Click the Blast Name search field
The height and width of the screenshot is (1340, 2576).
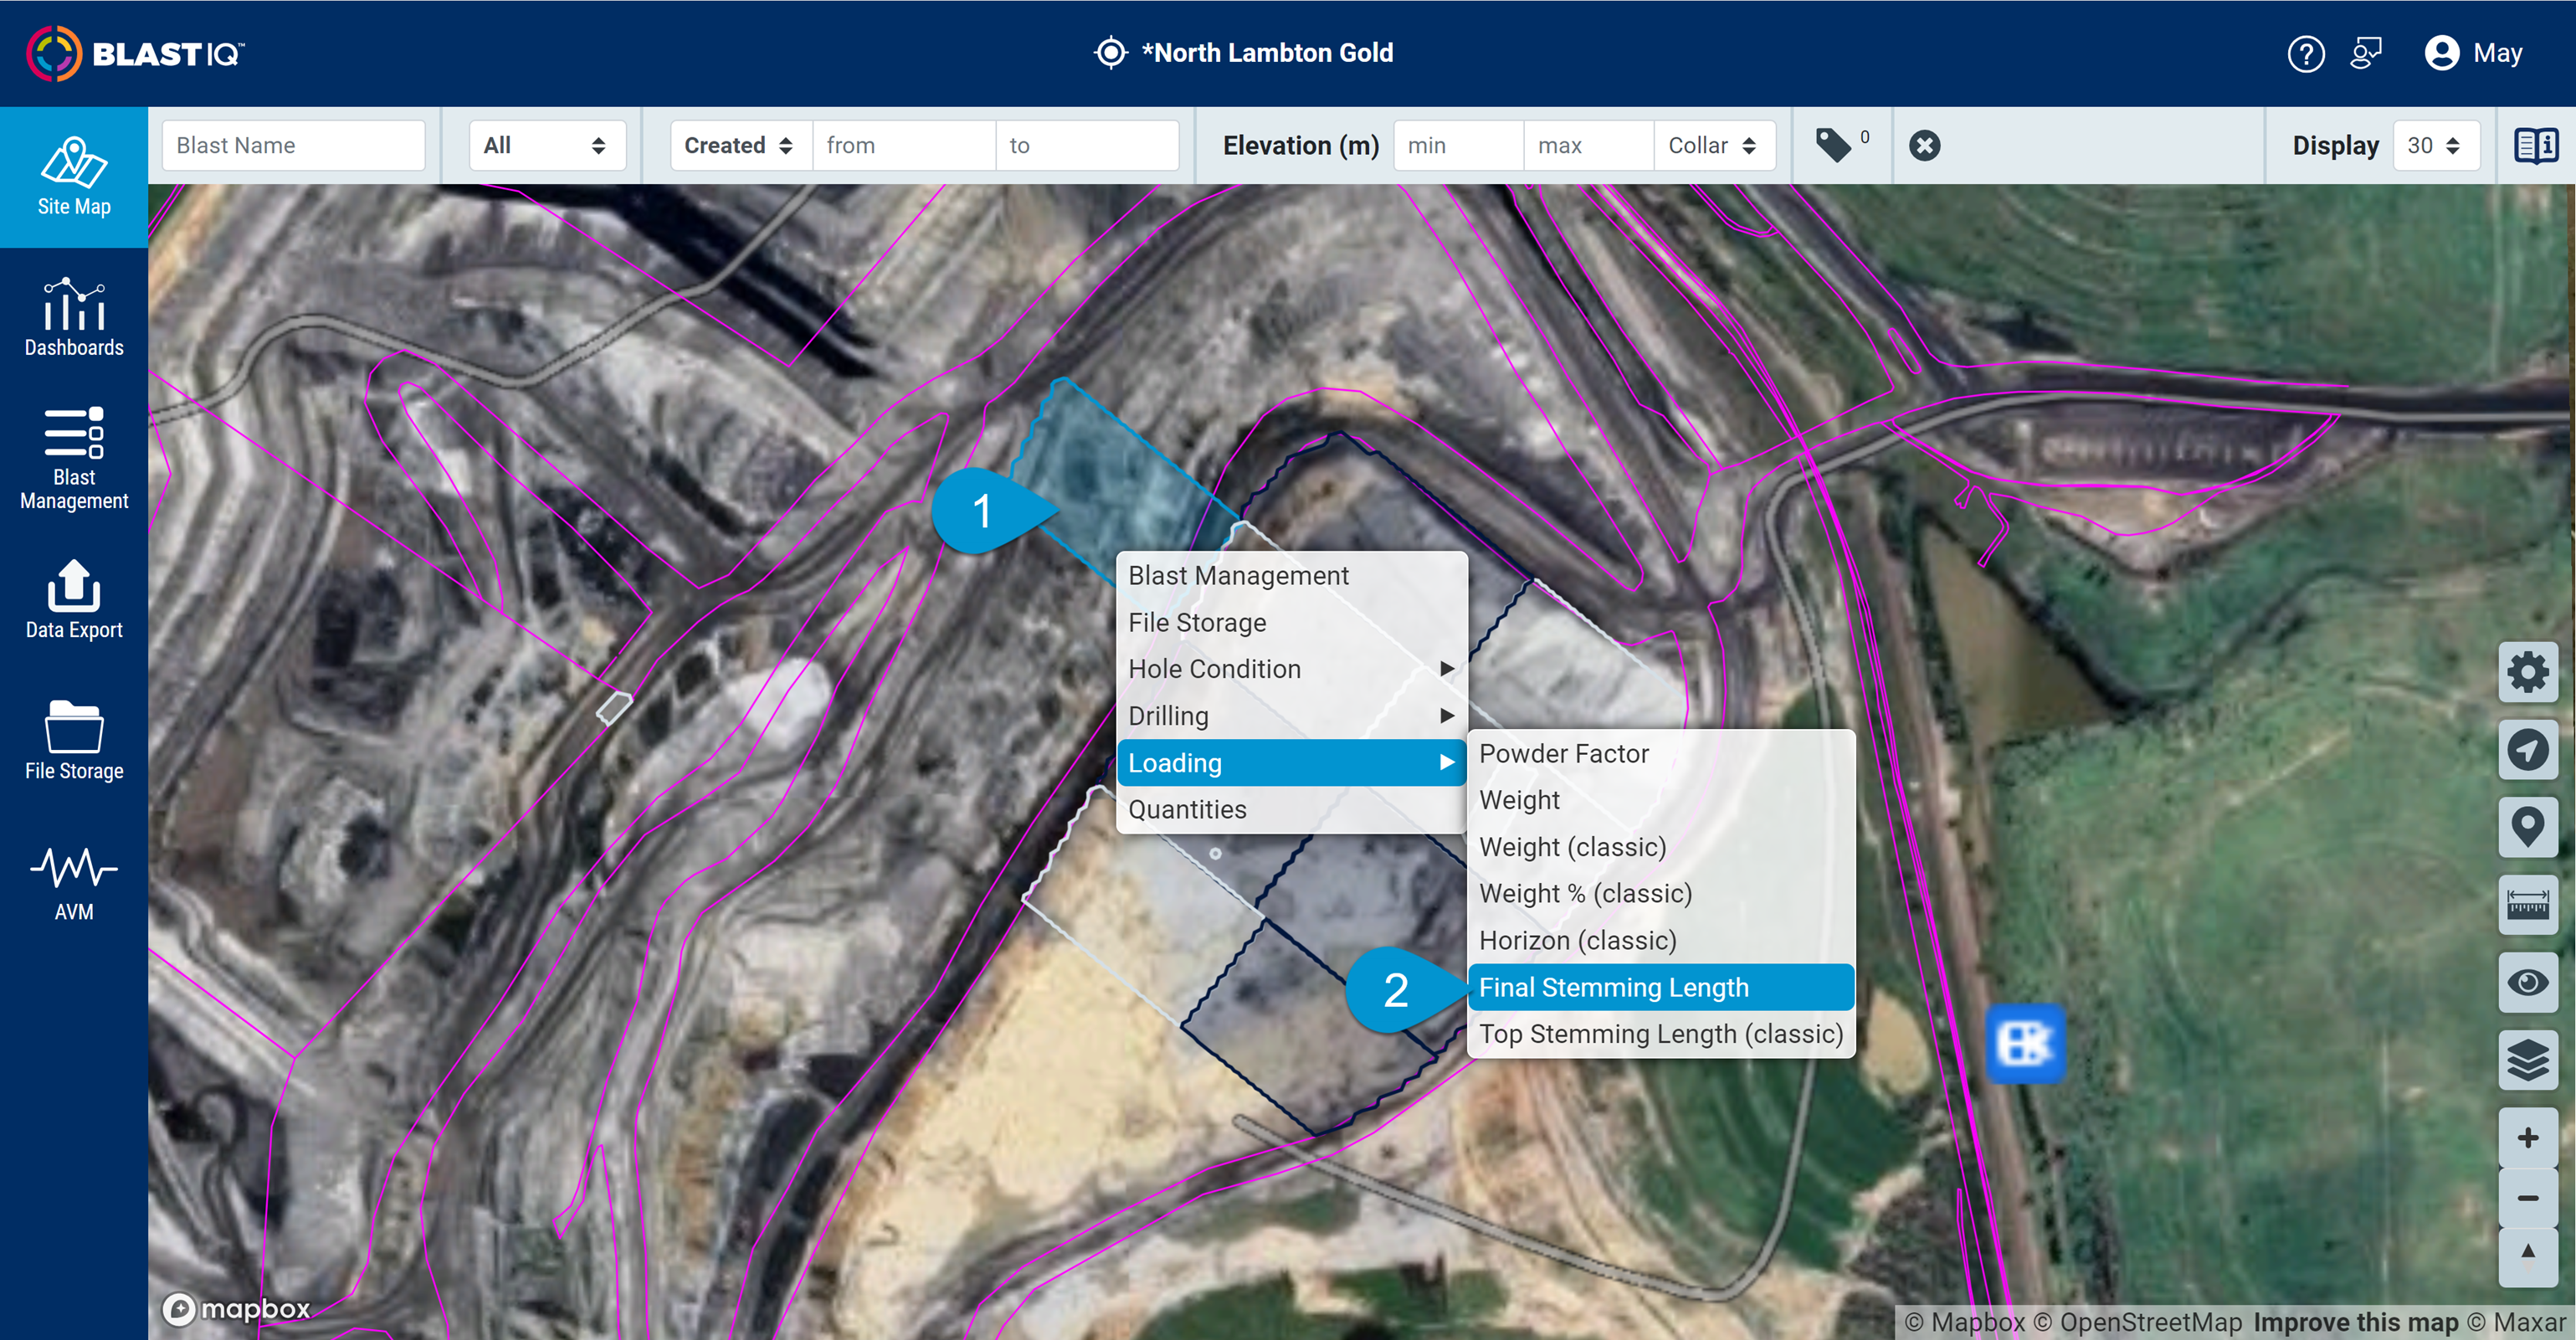coord(293,145)
